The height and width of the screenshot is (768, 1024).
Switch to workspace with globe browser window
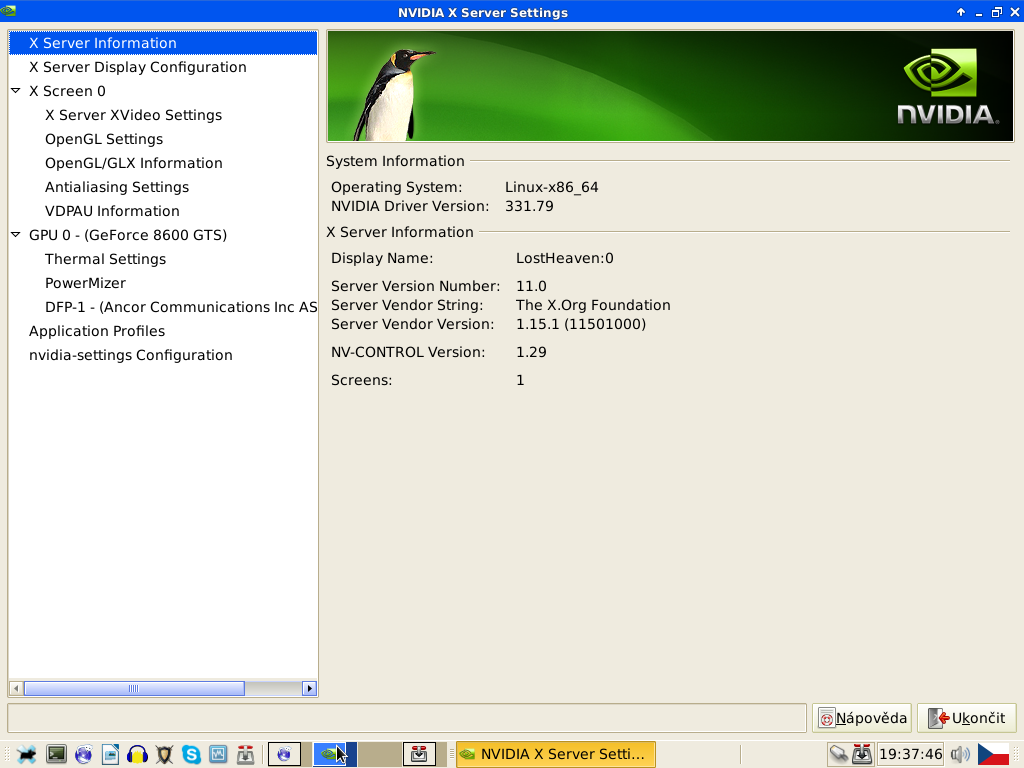point(285,754)
